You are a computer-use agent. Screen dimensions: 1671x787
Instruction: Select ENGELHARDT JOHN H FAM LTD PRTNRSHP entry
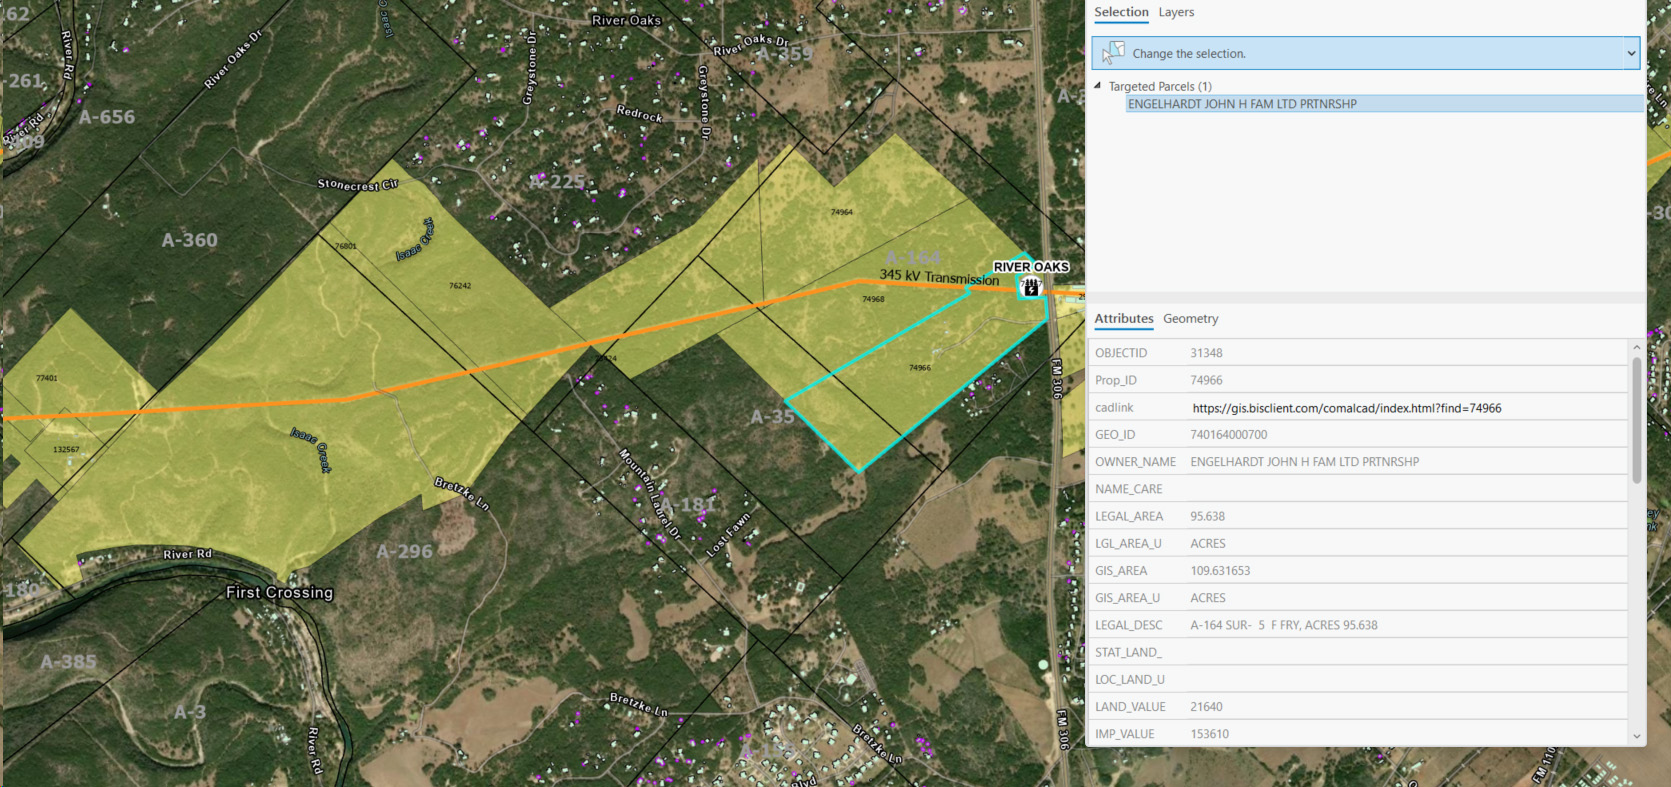1242,104
